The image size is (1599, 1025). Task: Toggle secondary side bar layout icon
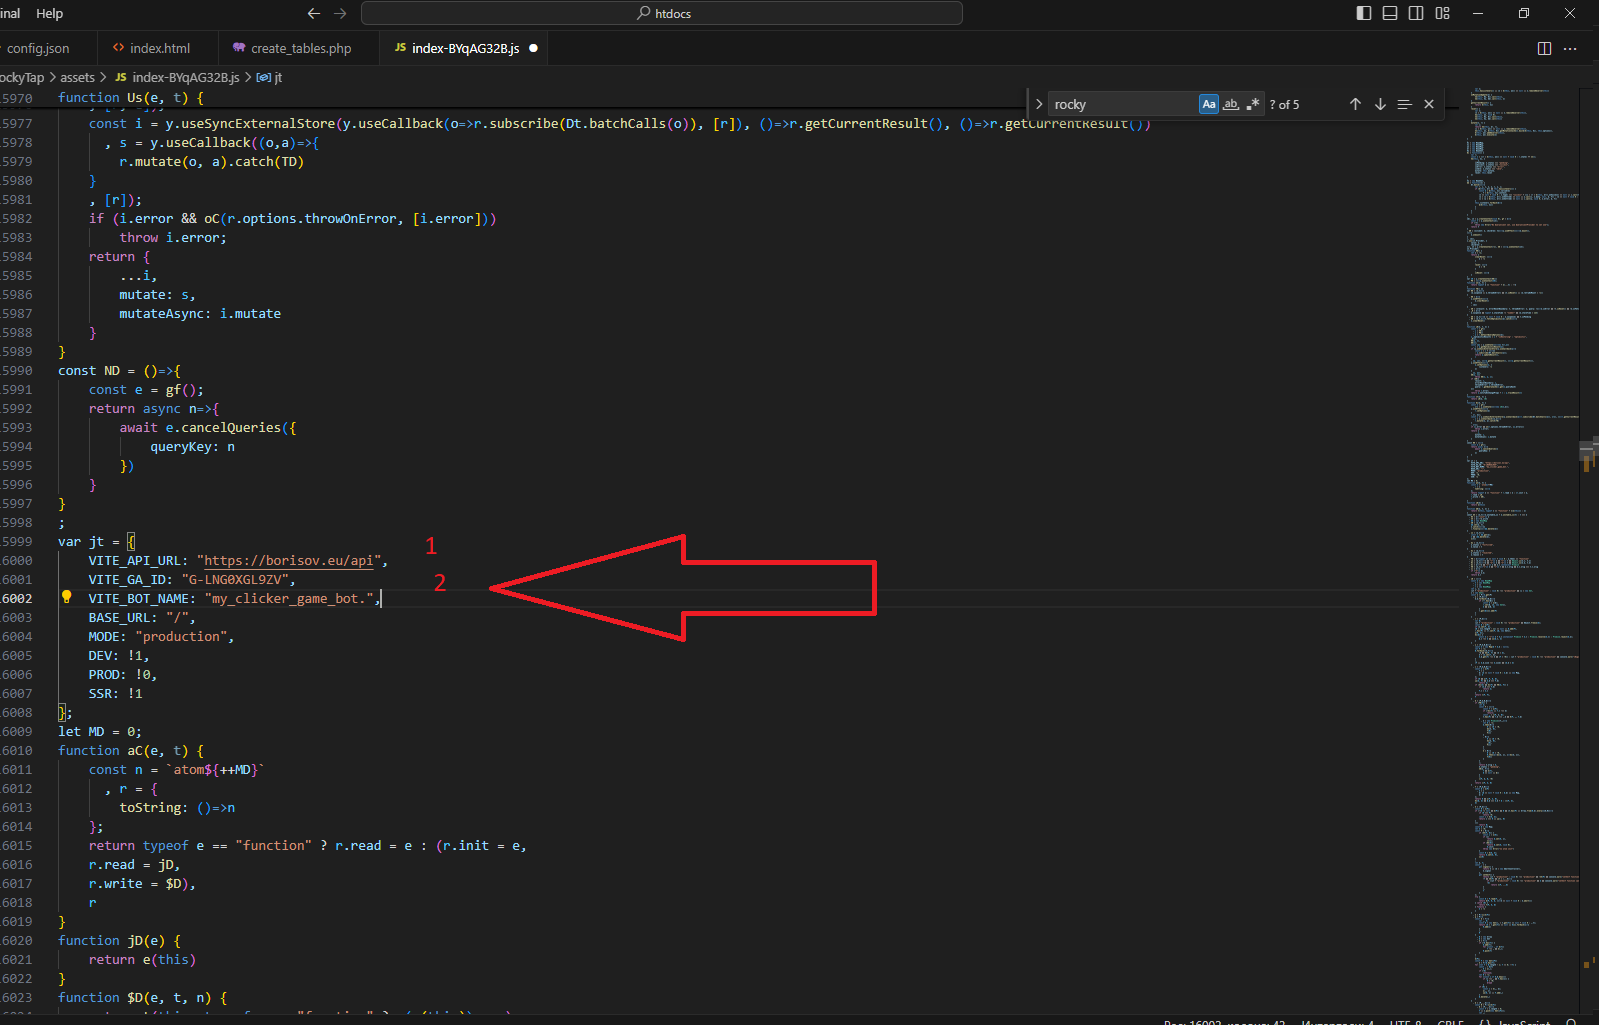click(1416, 13)
